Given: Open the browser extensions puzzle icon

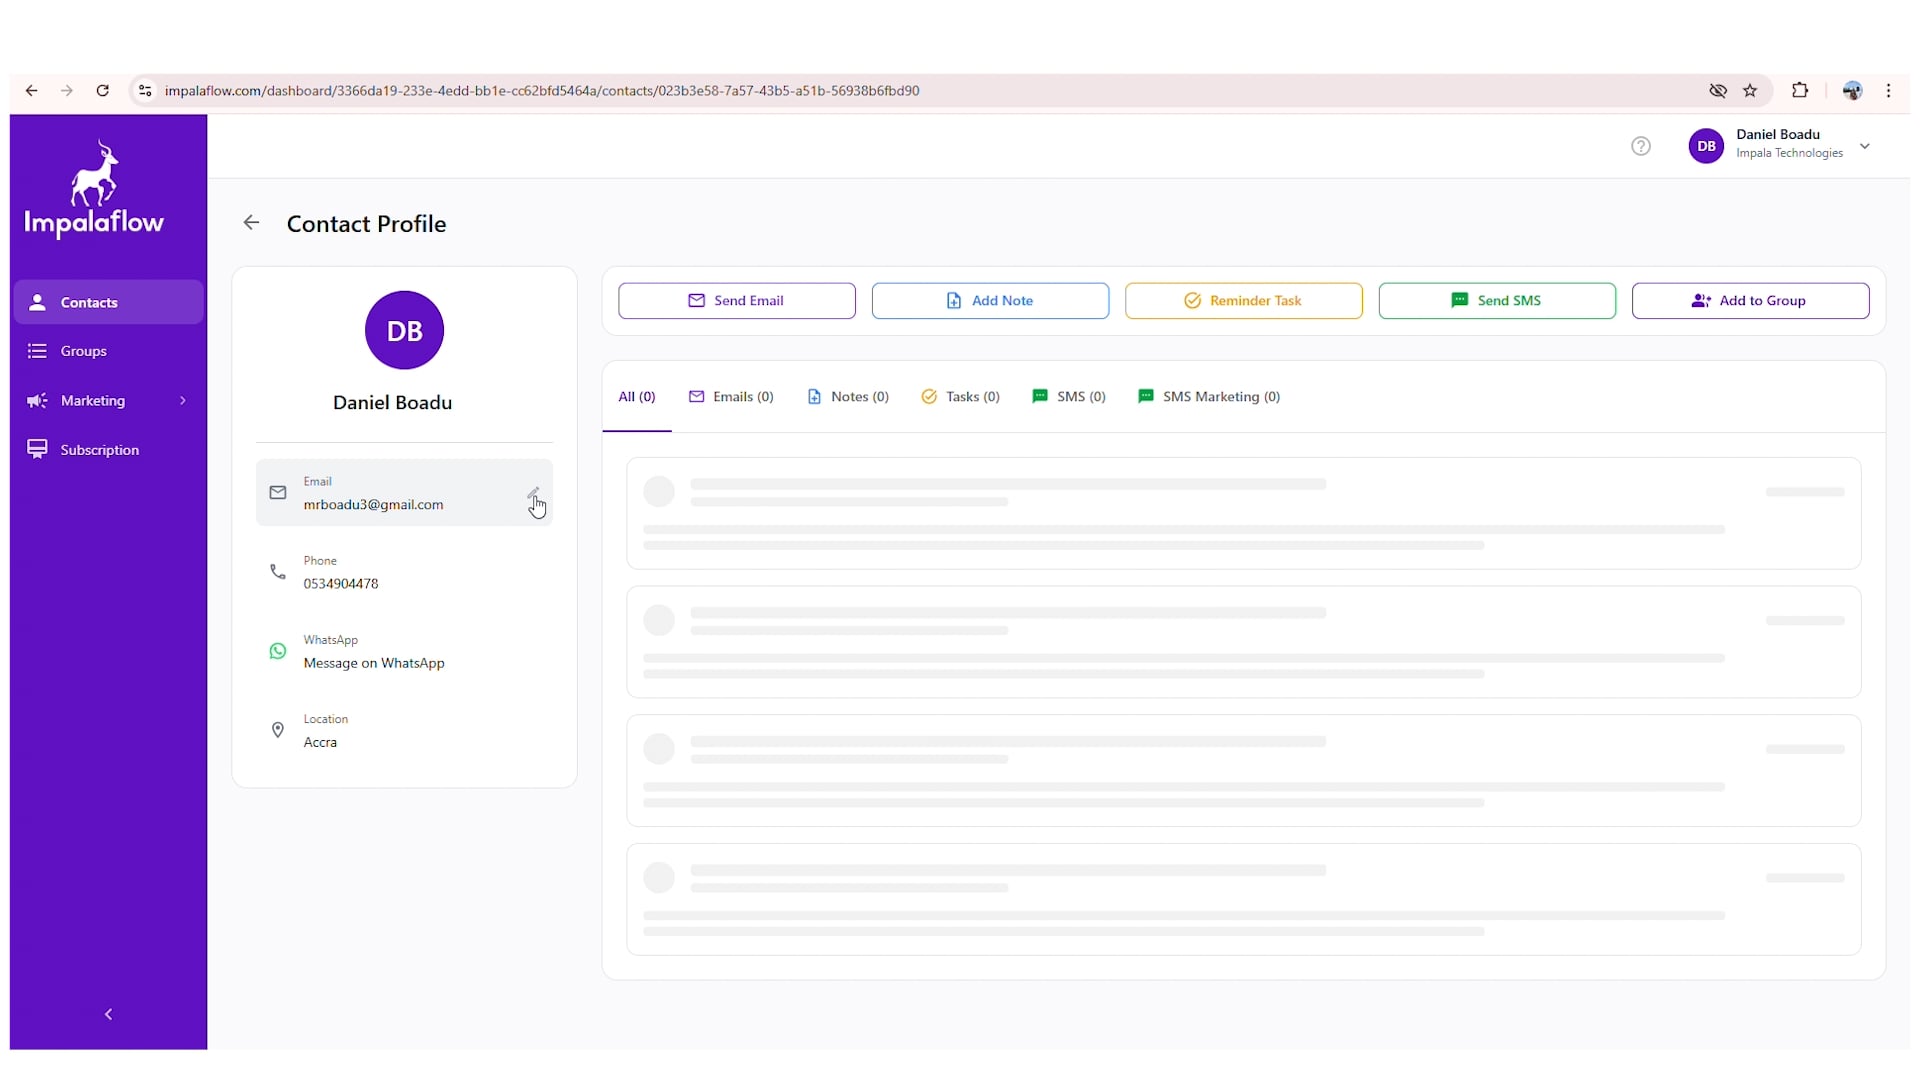Looking at the screenshot, I should click(x=1800, y=91).
